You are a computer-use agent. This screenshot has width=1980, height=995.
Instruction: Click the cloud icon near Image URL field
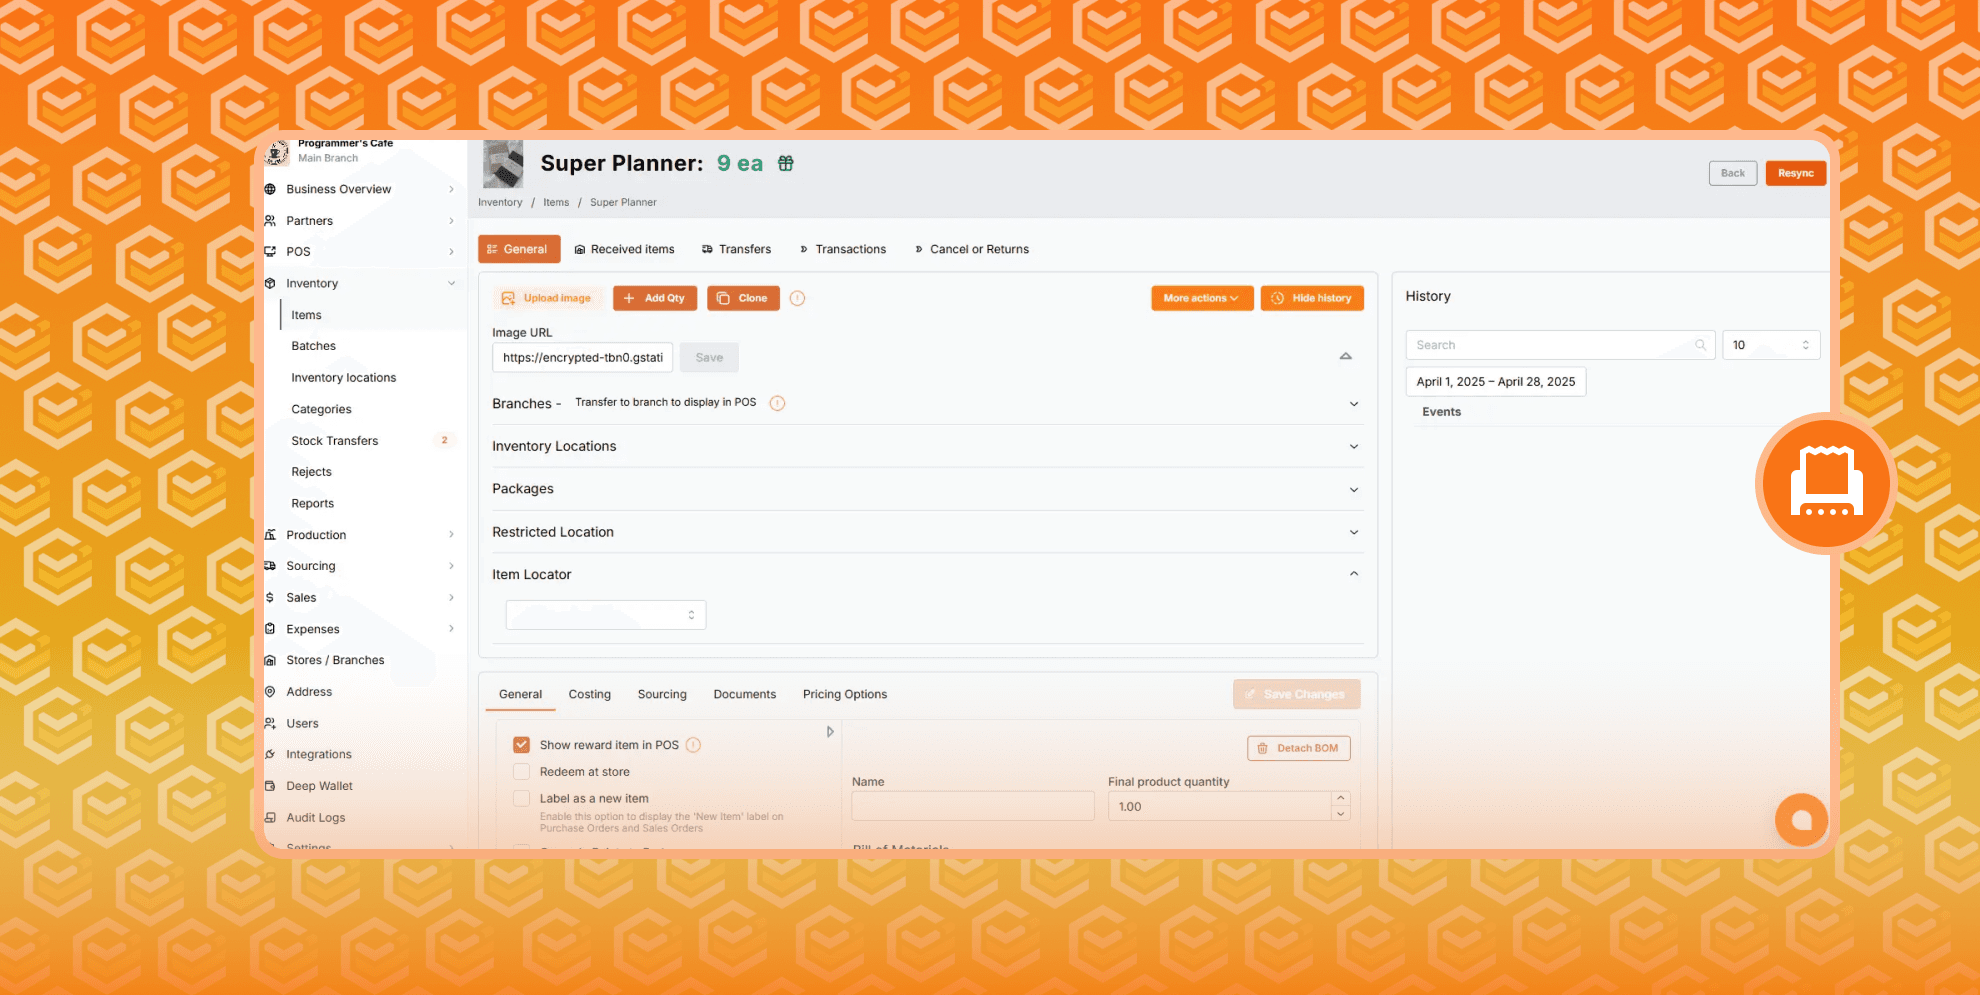coord(1345,356)
